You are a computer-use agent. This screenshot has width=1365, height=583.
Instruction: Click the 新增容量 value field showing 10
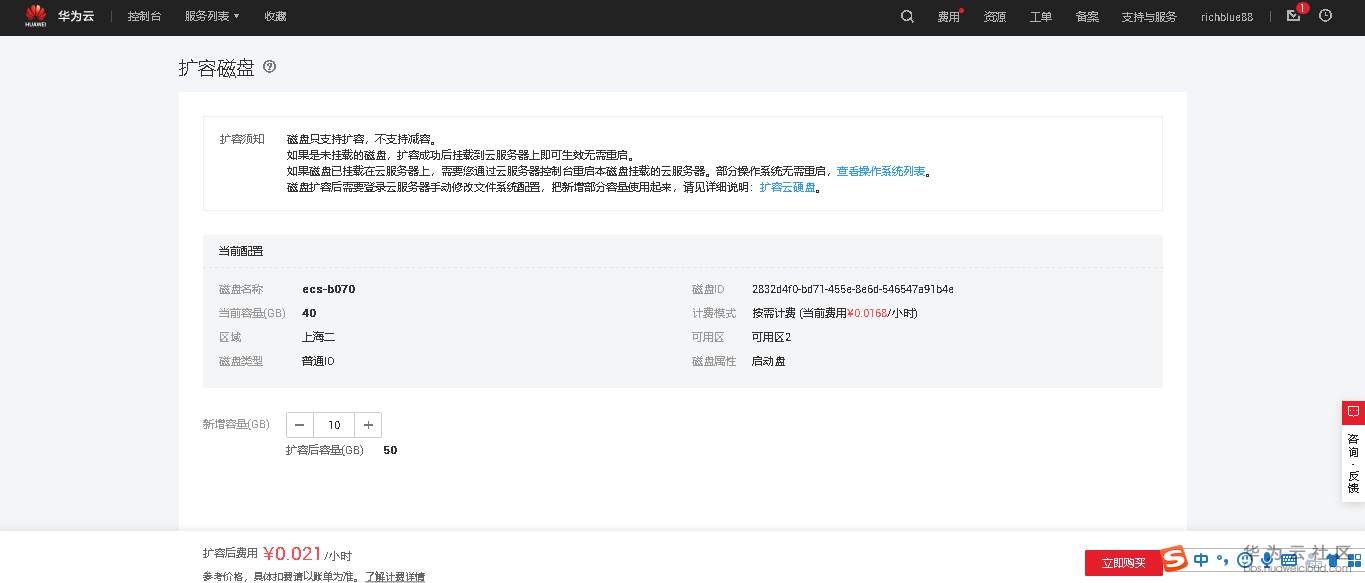tap(334, 425)
